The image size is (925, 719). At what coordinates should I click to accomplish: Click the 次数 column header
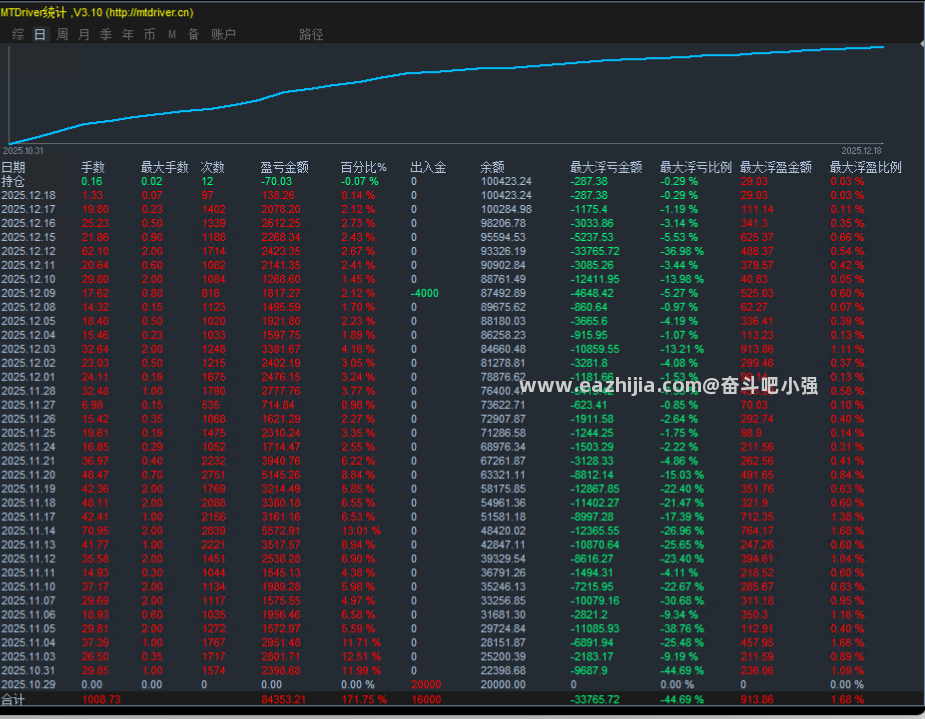click(212, 168)
